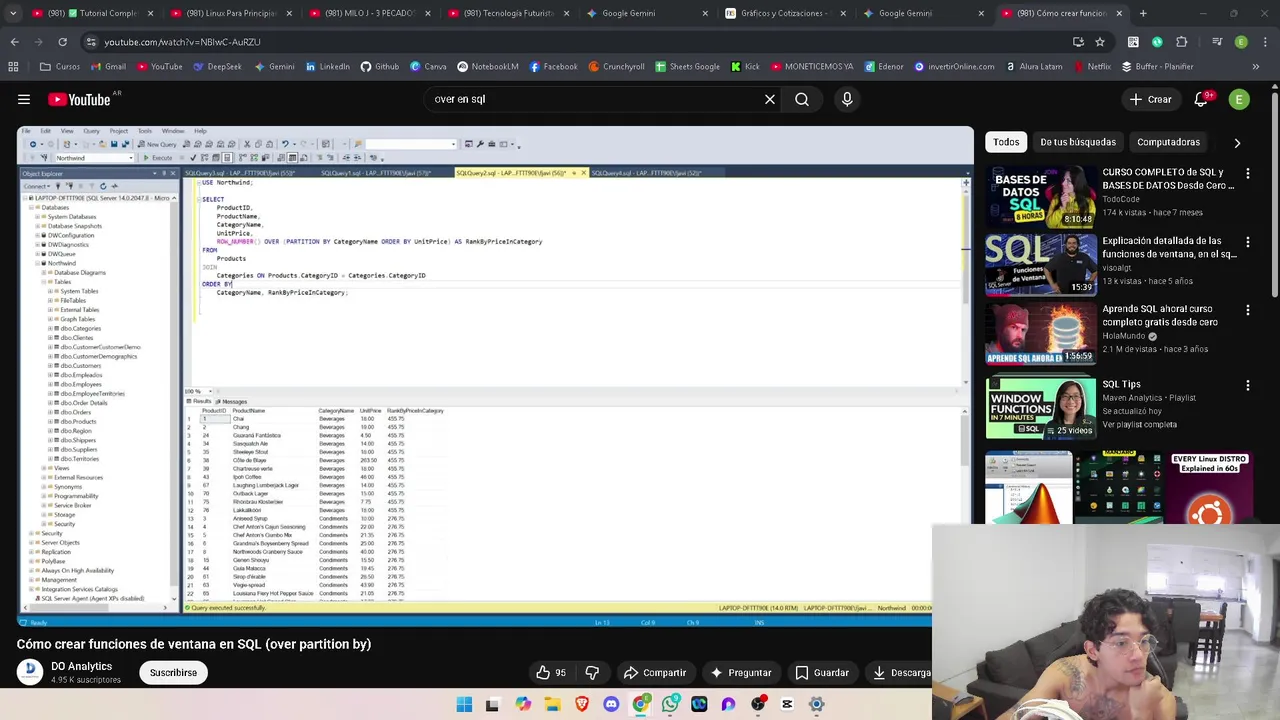The image size is (1280, 720).
Task: Open the NotebookLM bookmark
Action: [488, 67]
